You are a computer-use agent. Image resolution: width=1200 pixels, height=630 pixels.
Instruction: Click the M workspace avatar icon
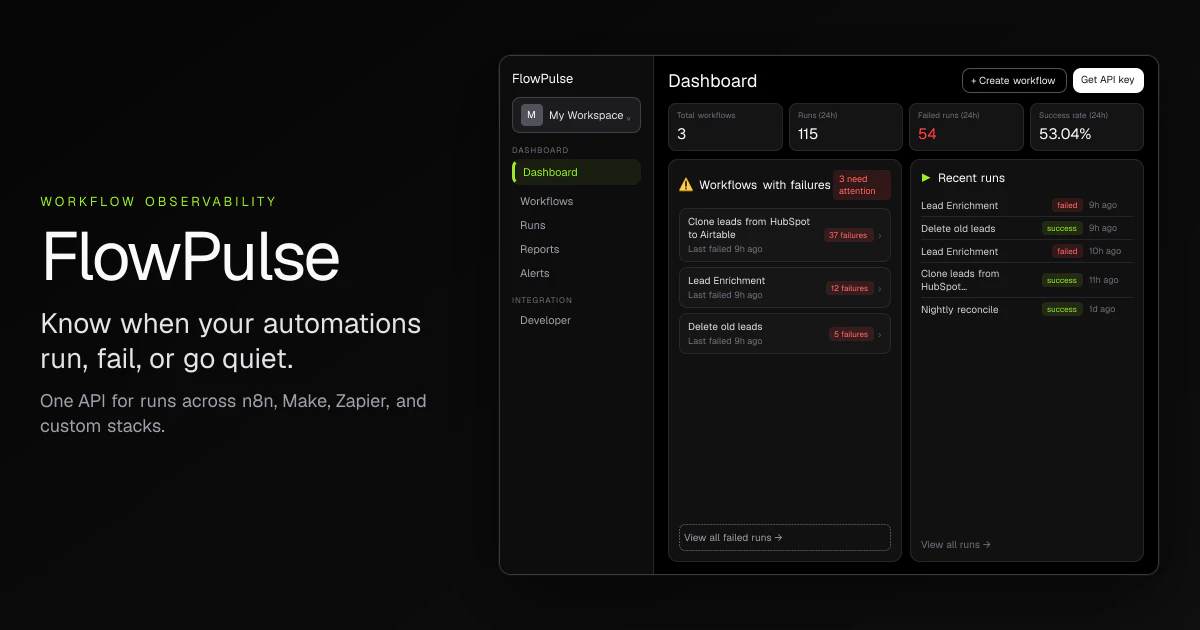click(532, 115)
